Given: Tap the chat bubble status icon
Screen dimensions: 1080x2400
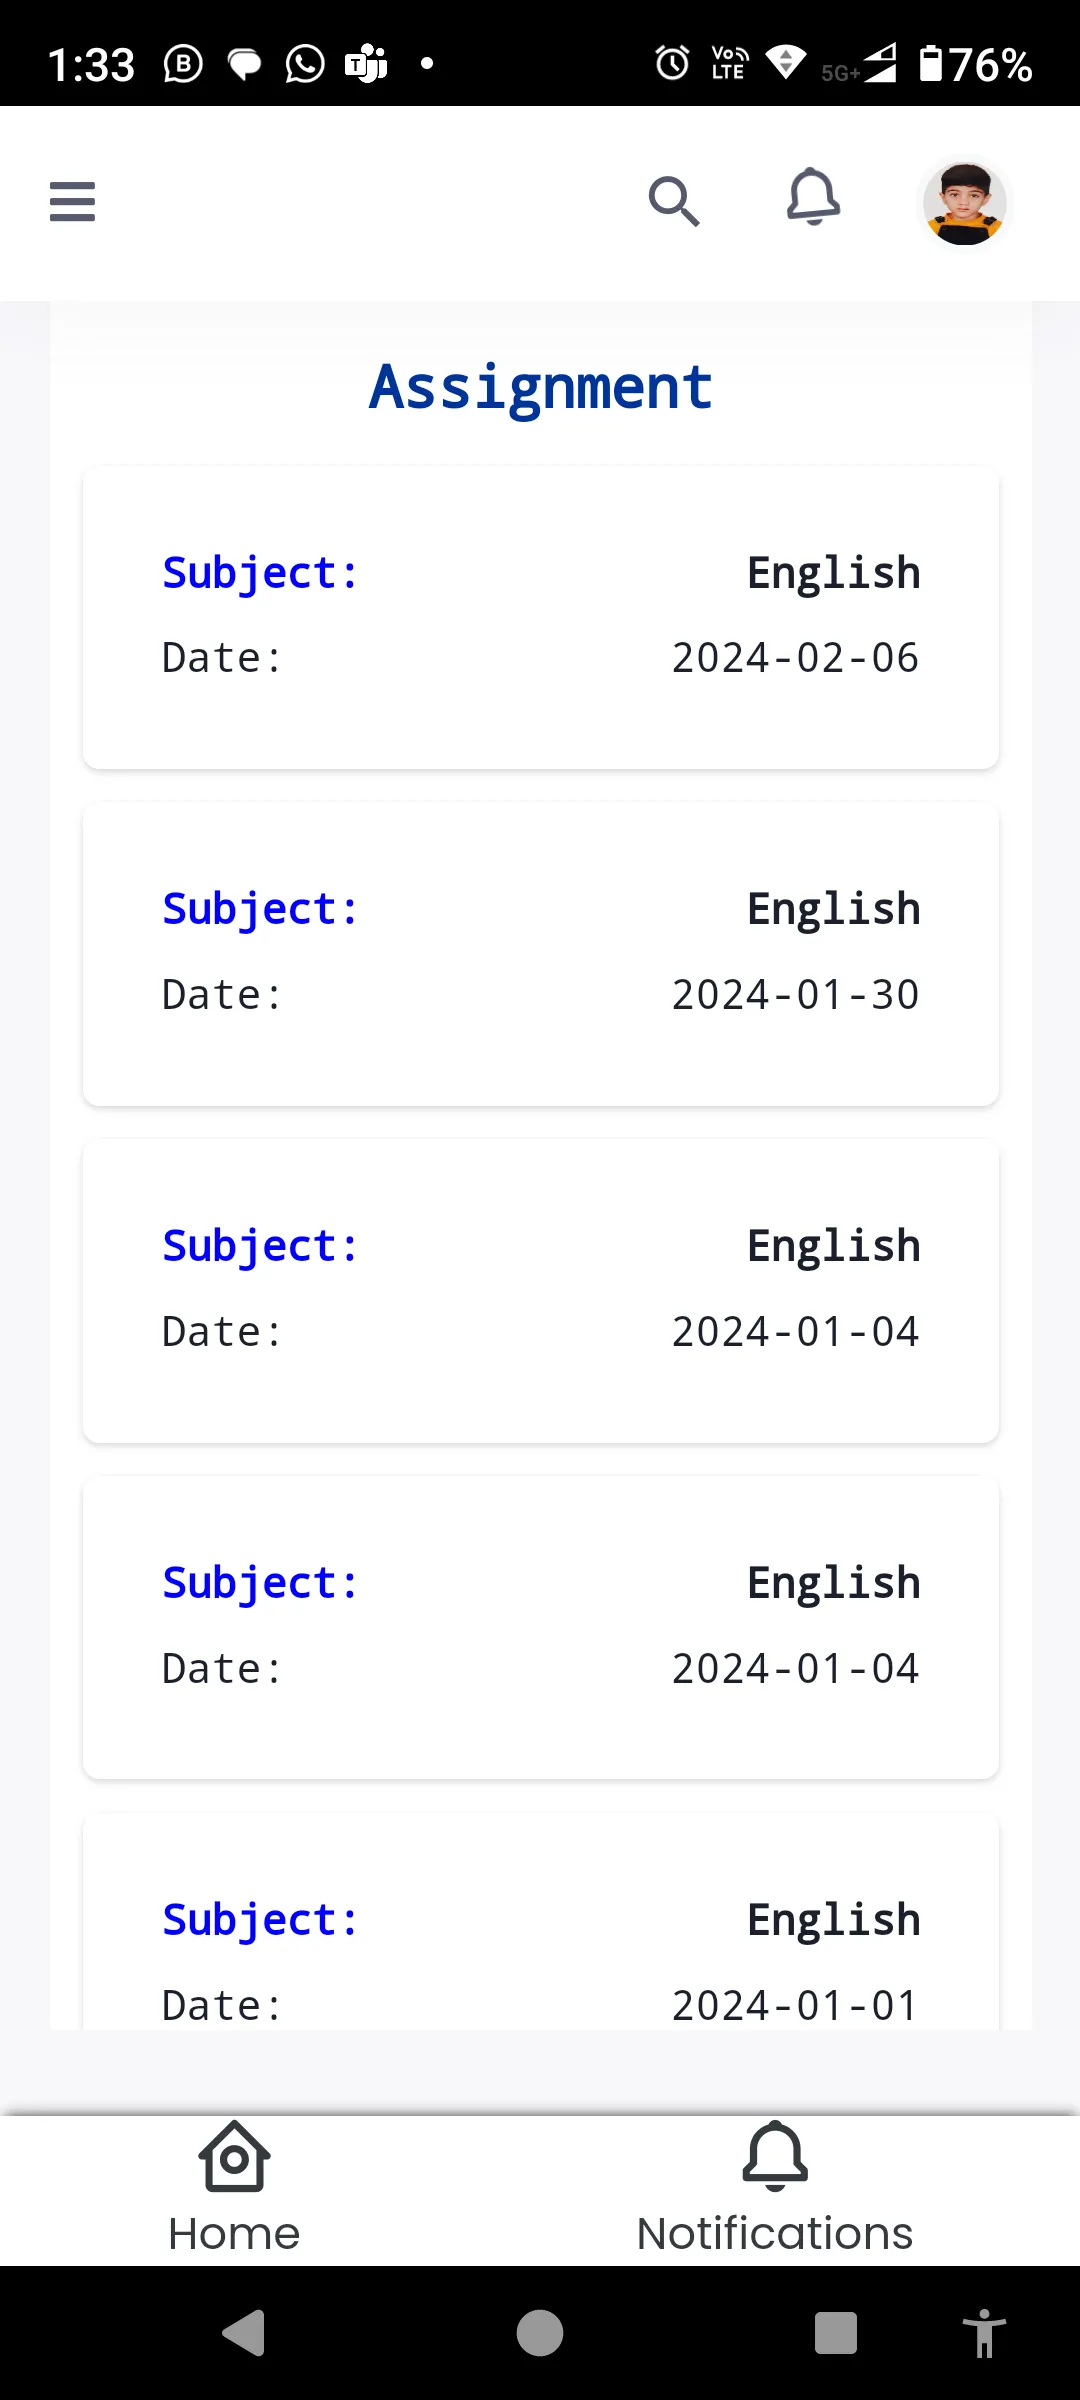Looking at the screenshot, I should click(x=245, y=65).
